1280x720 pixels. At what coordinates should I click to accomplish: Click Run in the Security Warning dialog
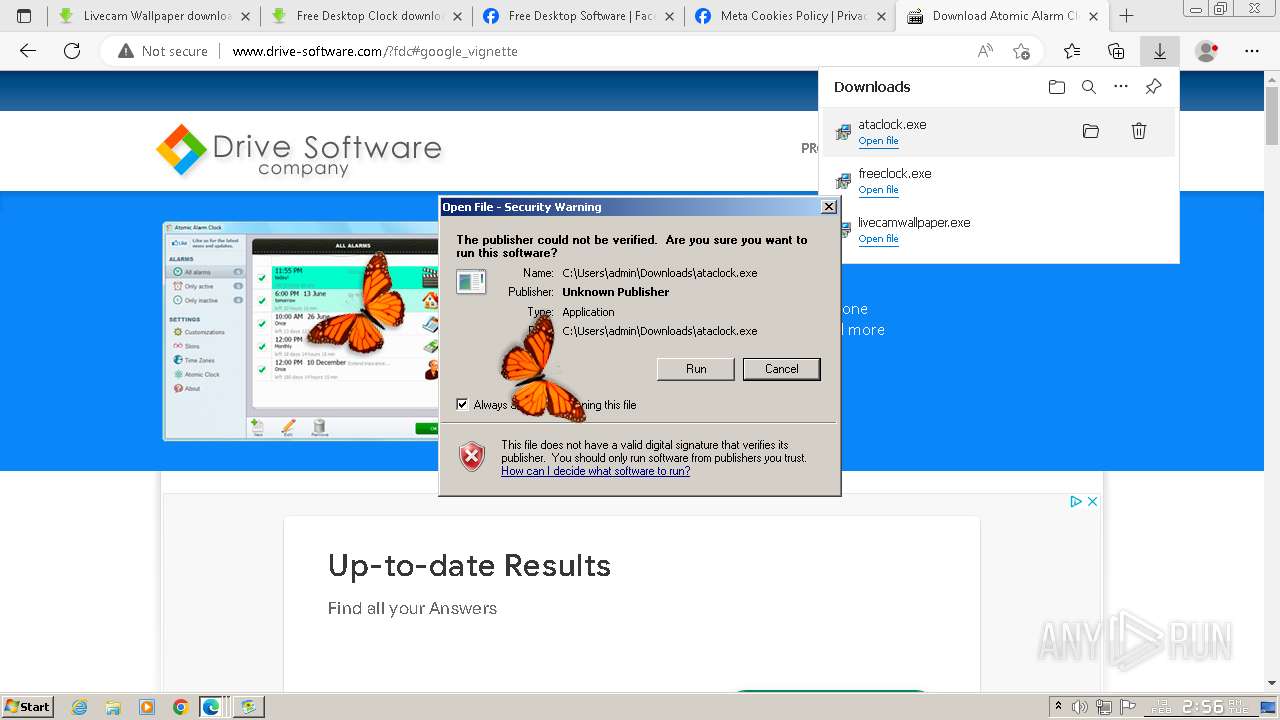click(696, 369)
